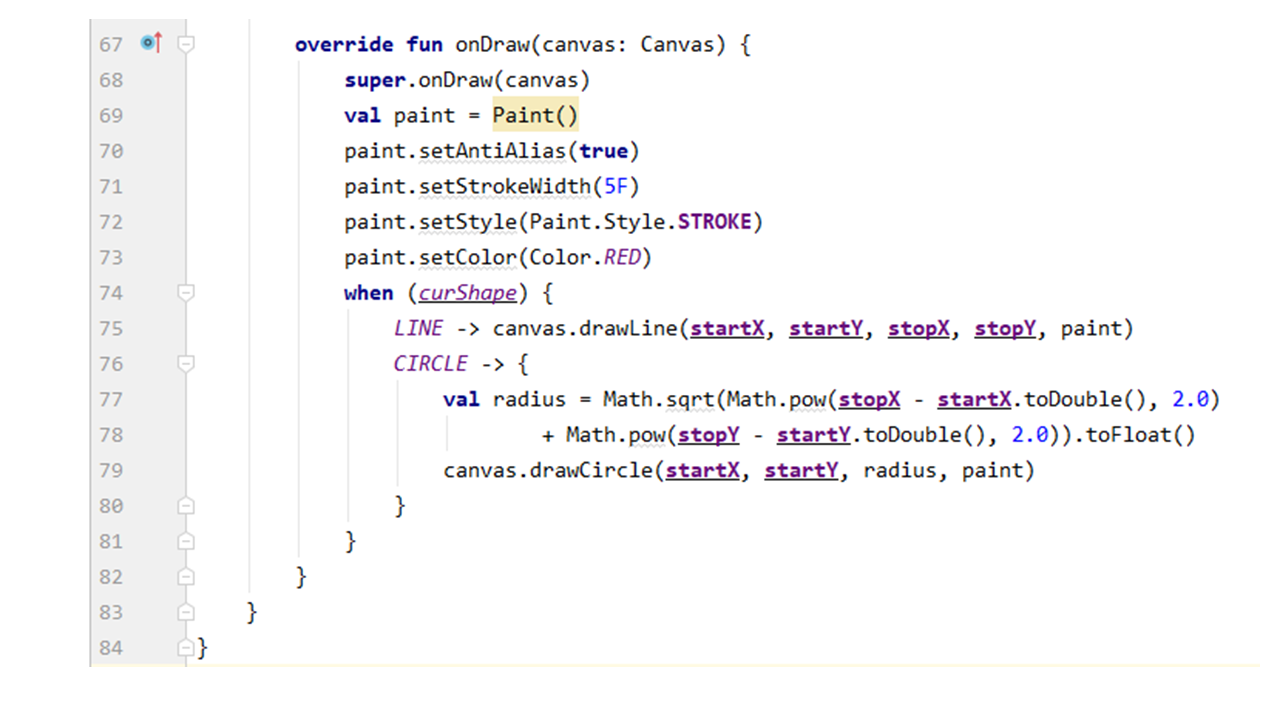Click the fold end marker on line 83

tap(185, 612)
